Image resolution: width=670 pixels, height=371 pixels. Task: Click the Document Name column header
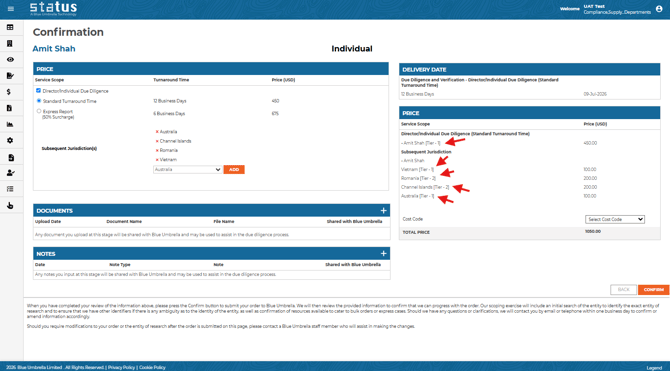[x=124, y=221]
